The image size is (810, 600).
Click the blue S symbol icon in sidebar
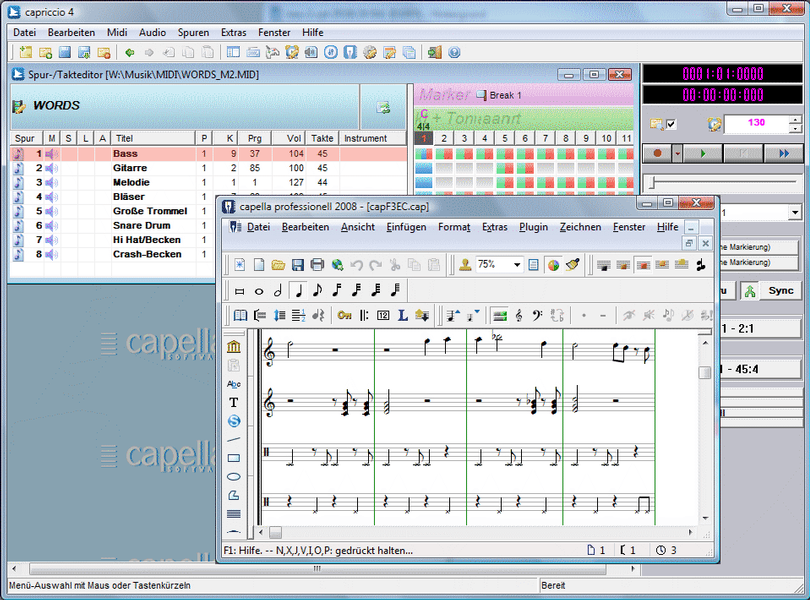[x=233, y=421]
